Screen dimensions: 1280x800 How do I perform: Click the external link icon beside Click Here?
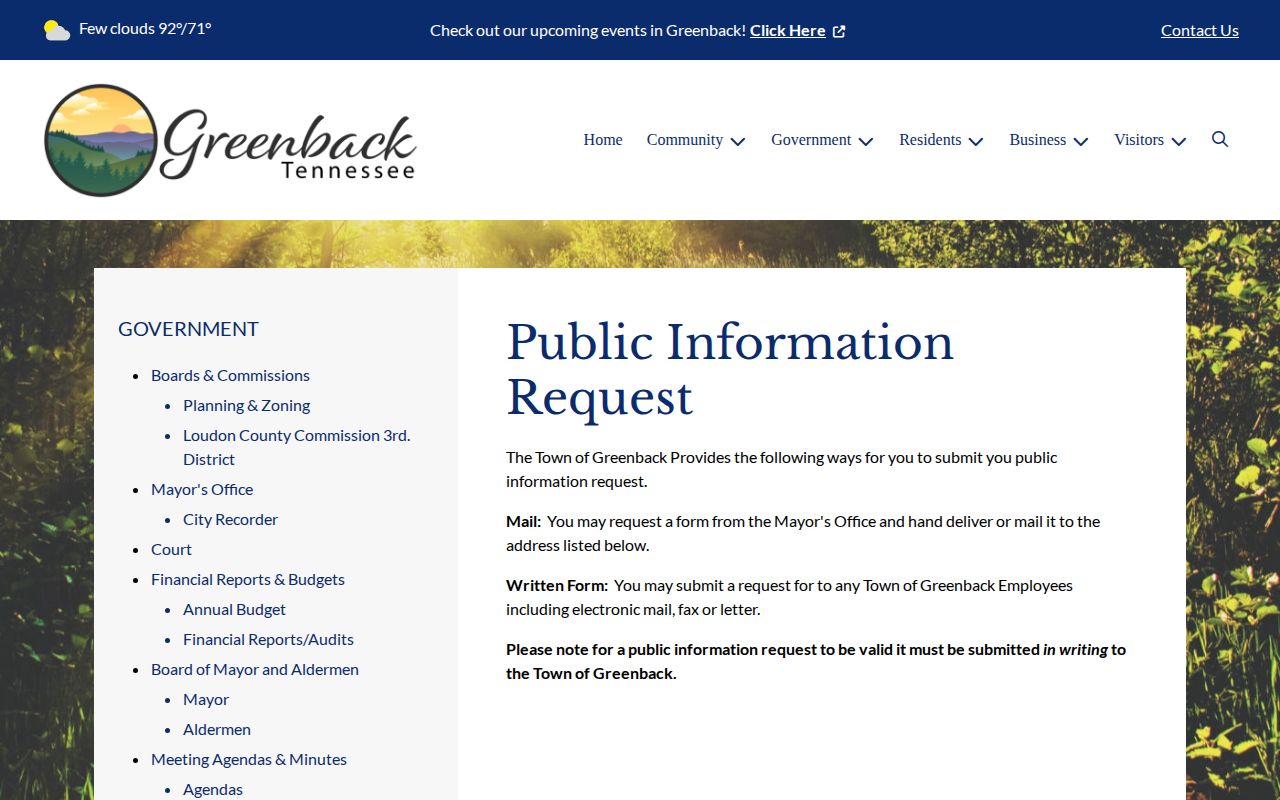[x=839, y=31]
